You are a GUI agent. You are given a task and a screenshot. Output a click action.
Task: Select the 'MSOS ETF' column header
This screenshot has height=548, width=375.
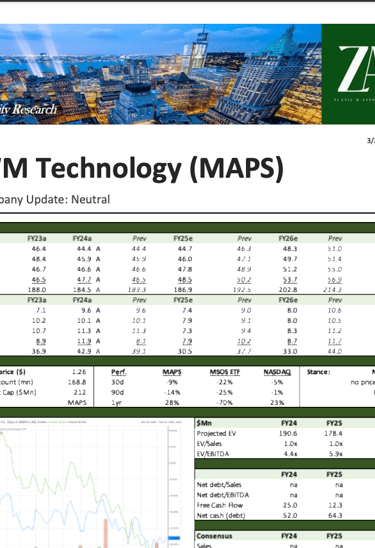225,372
